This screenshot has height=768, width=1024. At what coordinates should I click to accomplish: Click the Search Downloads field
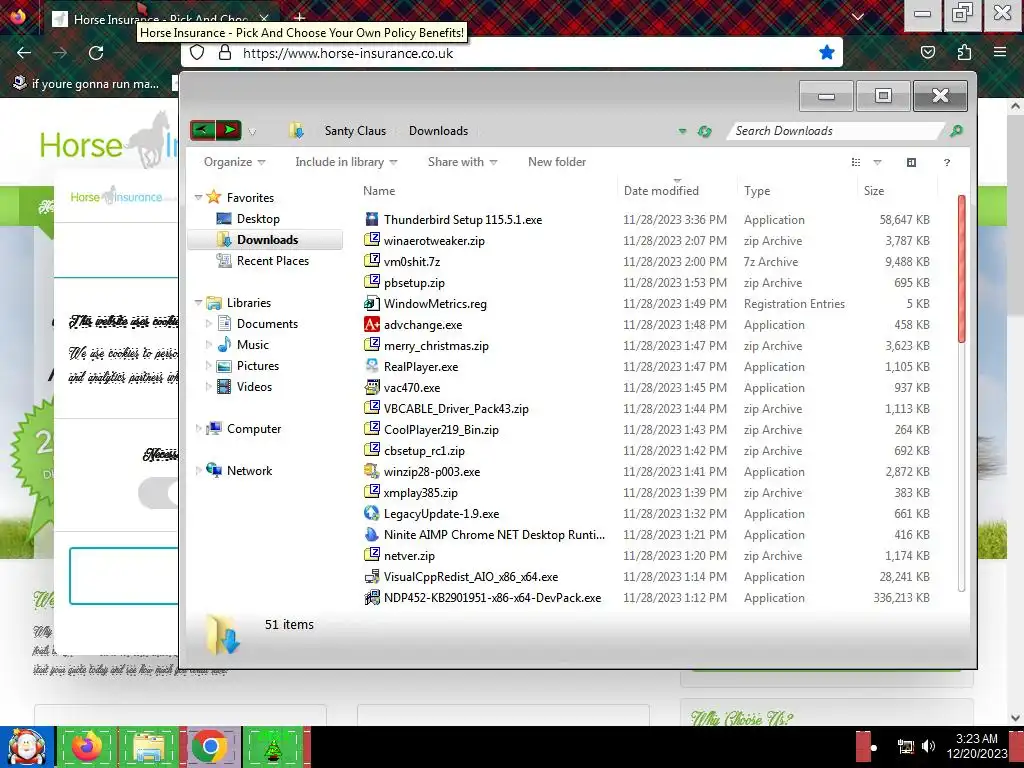point(836,131)
